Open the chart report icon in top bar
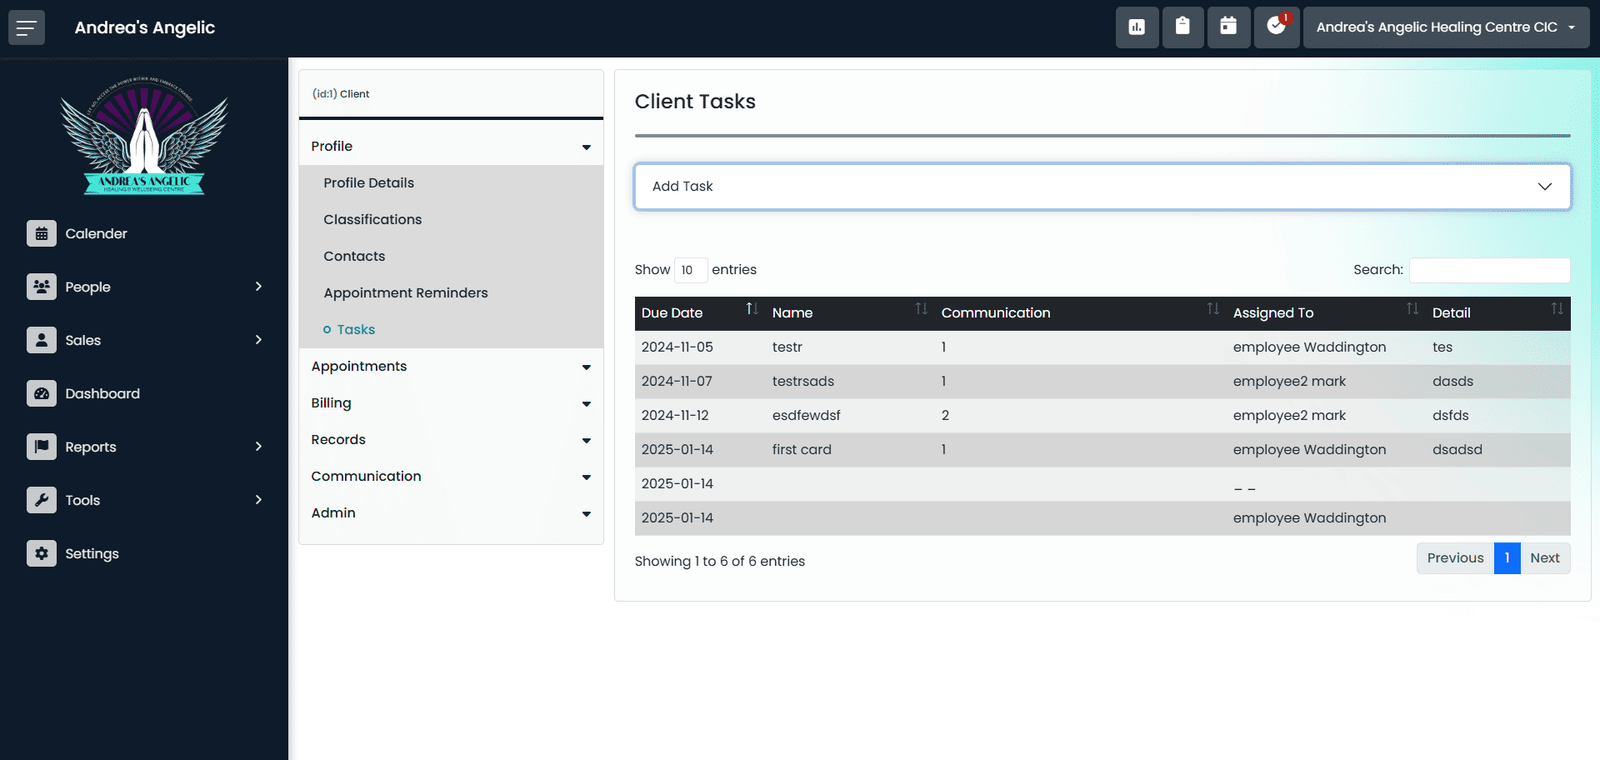1600x760 pixels. click(x=1137, y=27)
